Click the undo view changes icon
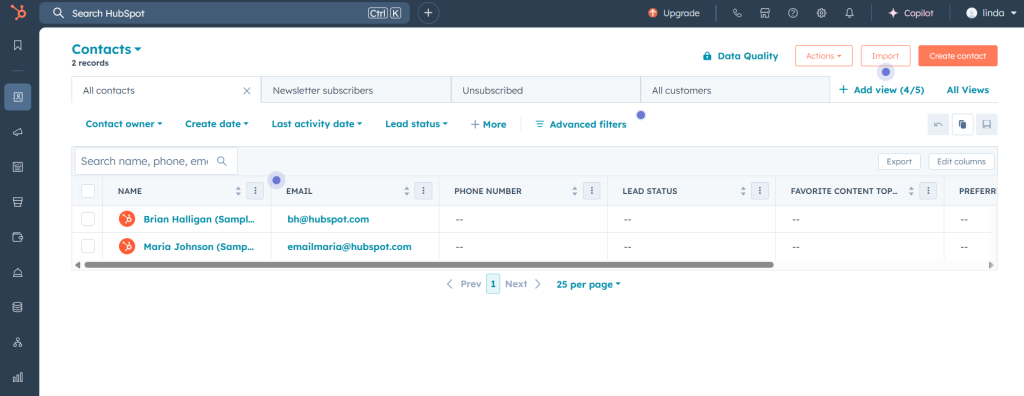The image size is (1024, 396). point(938,124)
